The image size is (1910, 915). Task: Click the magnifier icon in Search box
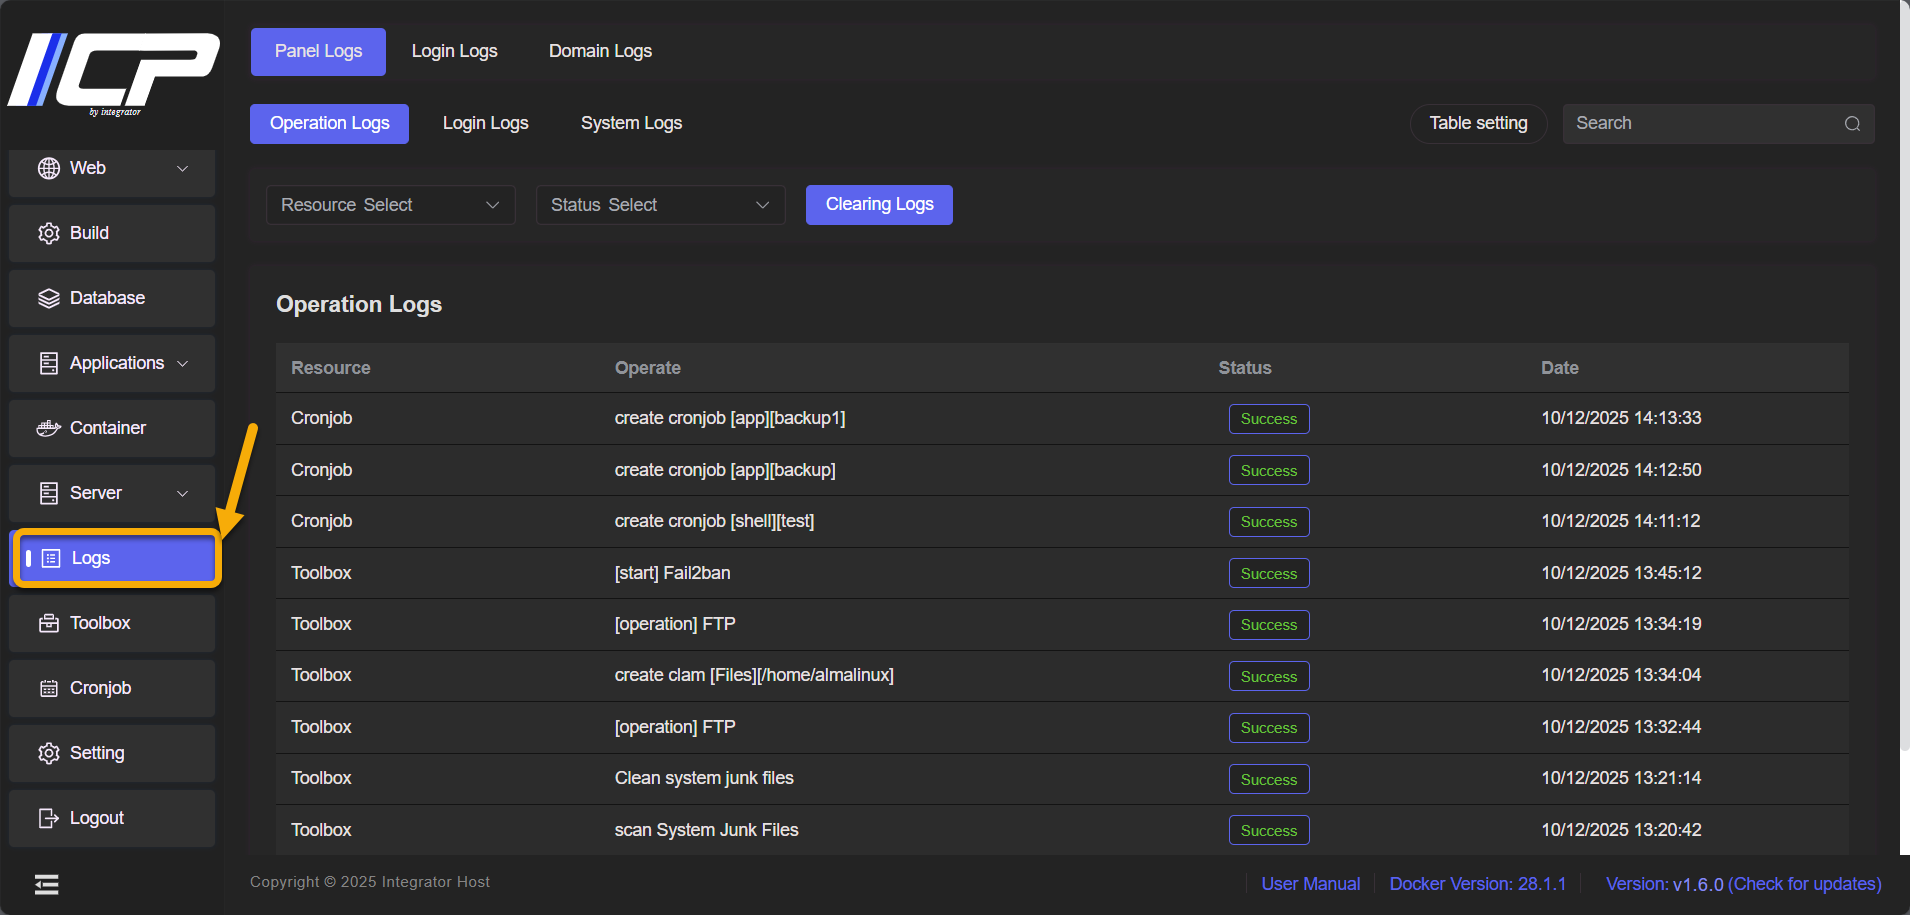1852,124
